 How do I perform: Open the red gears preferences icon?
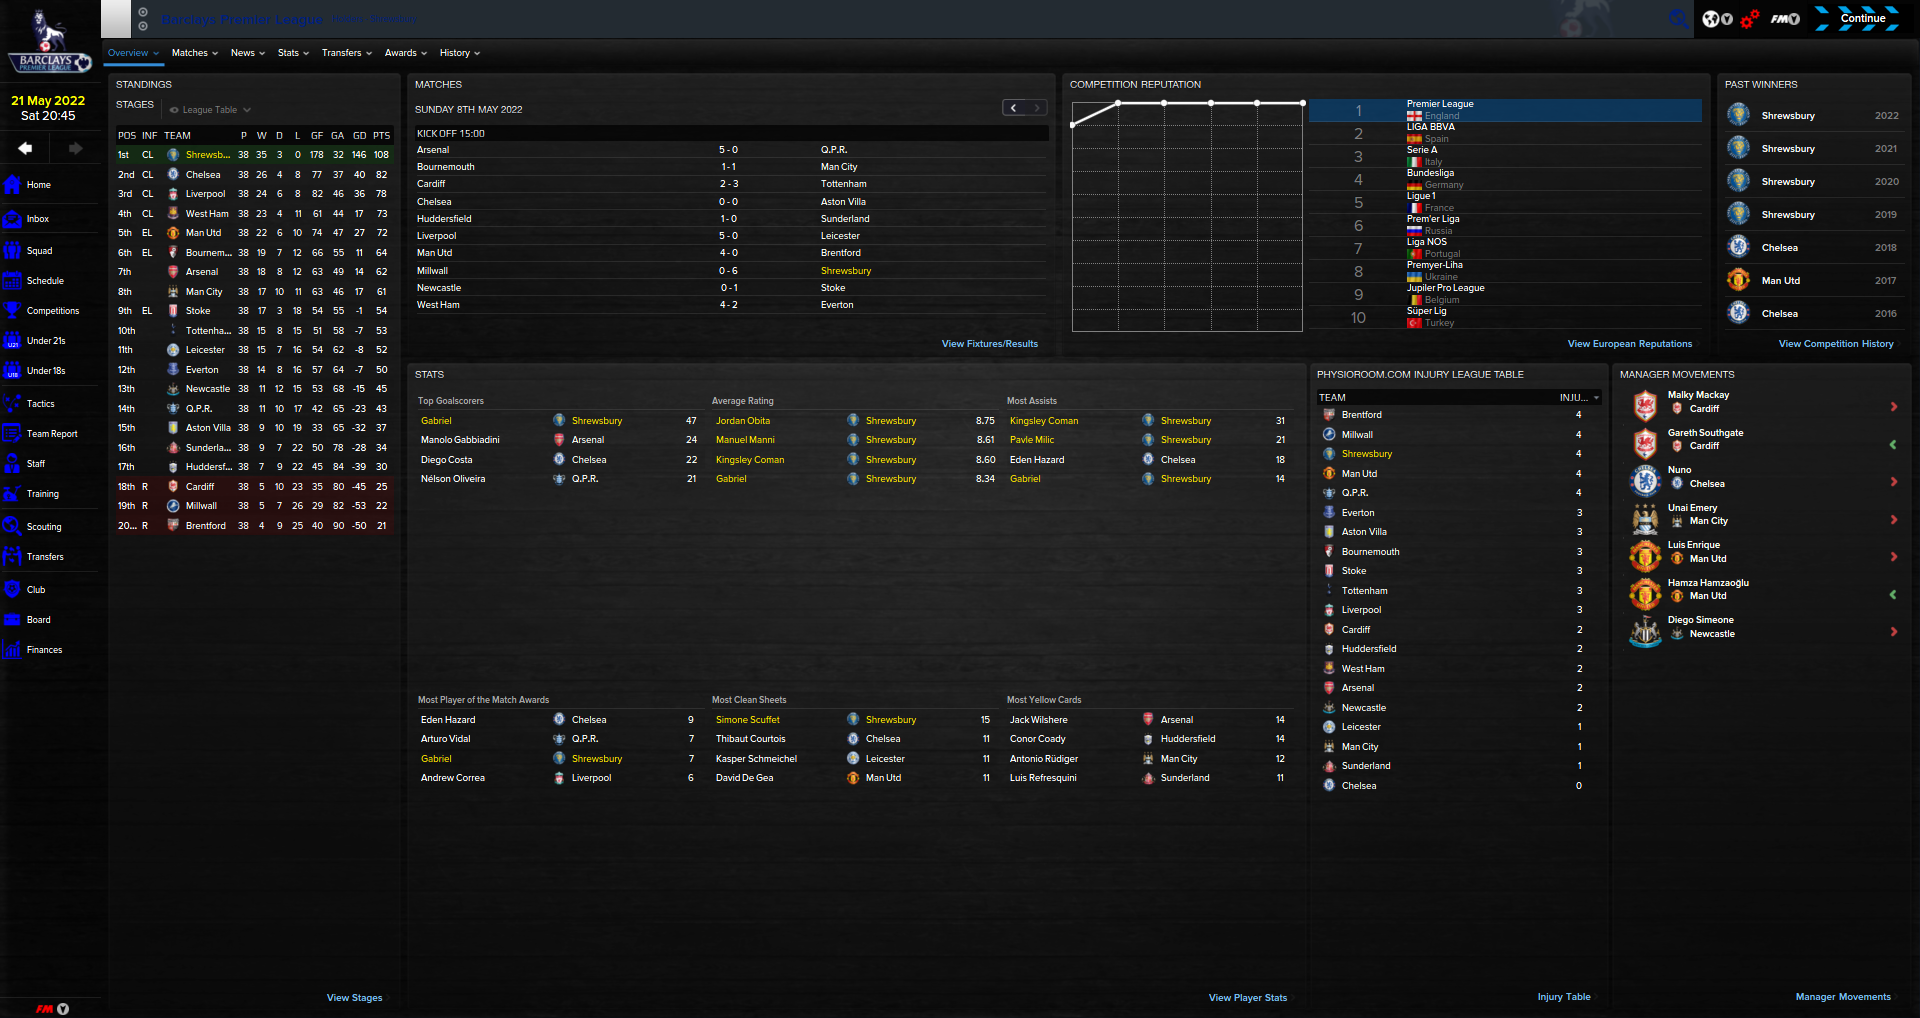point(1749,19)
